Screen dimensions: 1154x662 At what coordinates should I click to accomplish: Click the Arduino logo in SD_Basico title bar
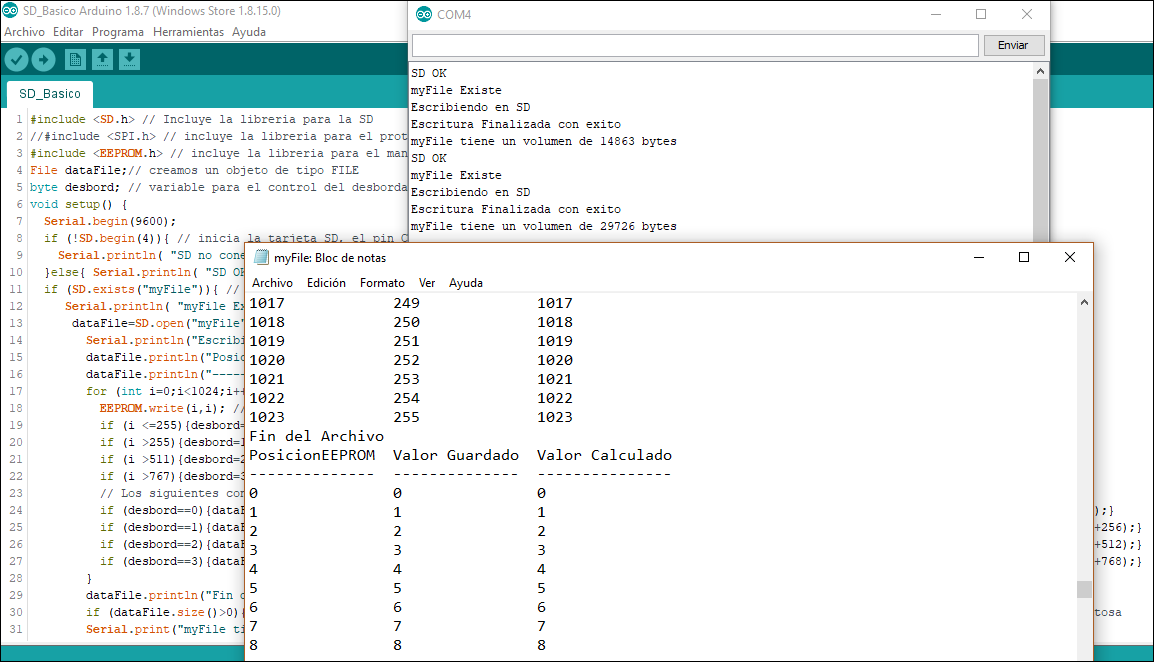coord(10,10)
